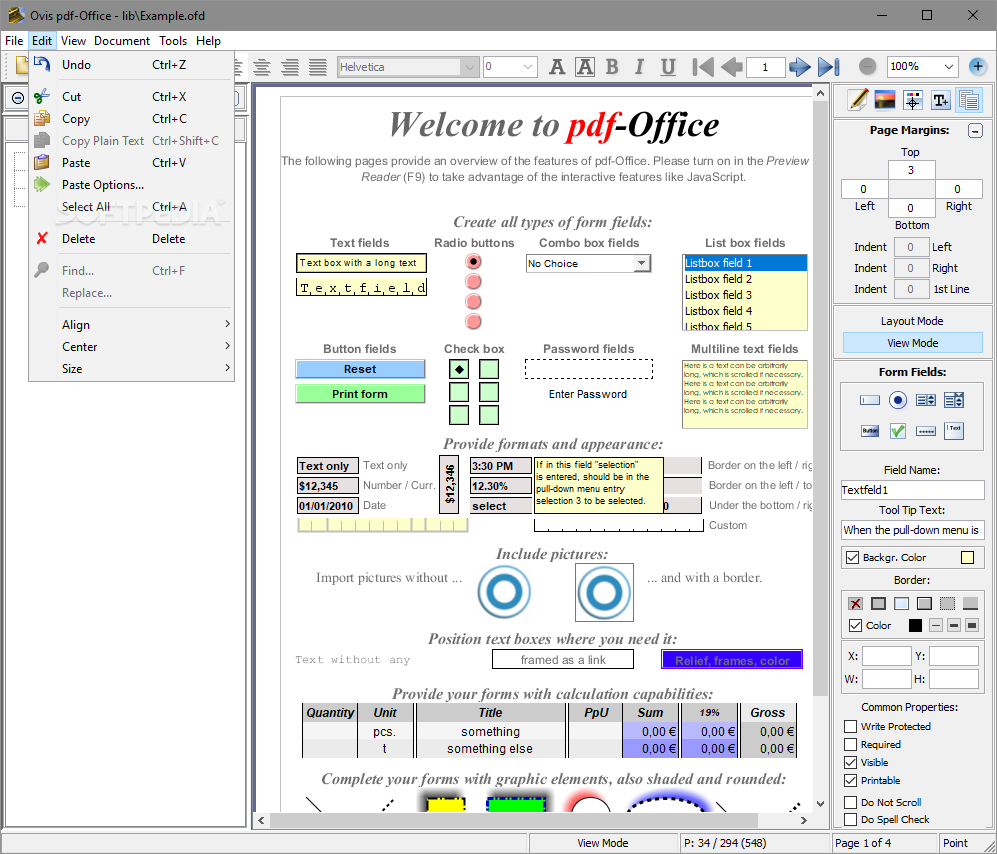The height and width of the screenshot is (854, 997).
Task: Choose the thinnest border line width
Action: 936,625
